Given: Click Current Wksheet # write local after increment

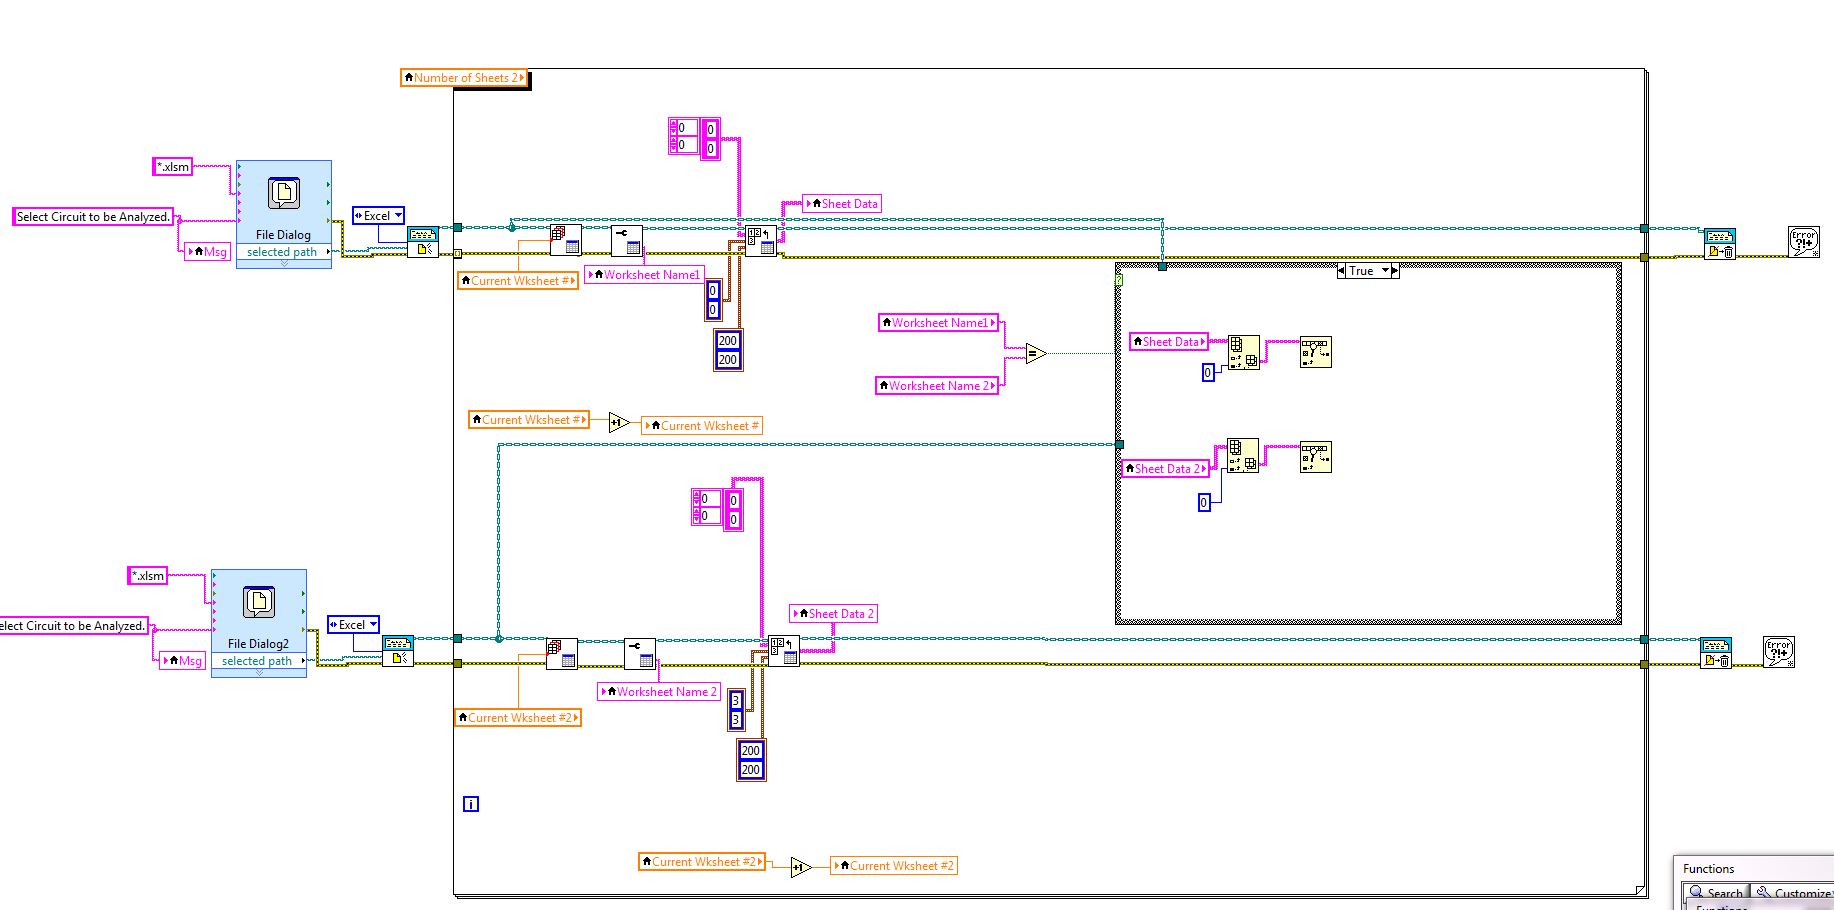Looking at the screenshot, I should pyautogui.click(x=703, y=426).
